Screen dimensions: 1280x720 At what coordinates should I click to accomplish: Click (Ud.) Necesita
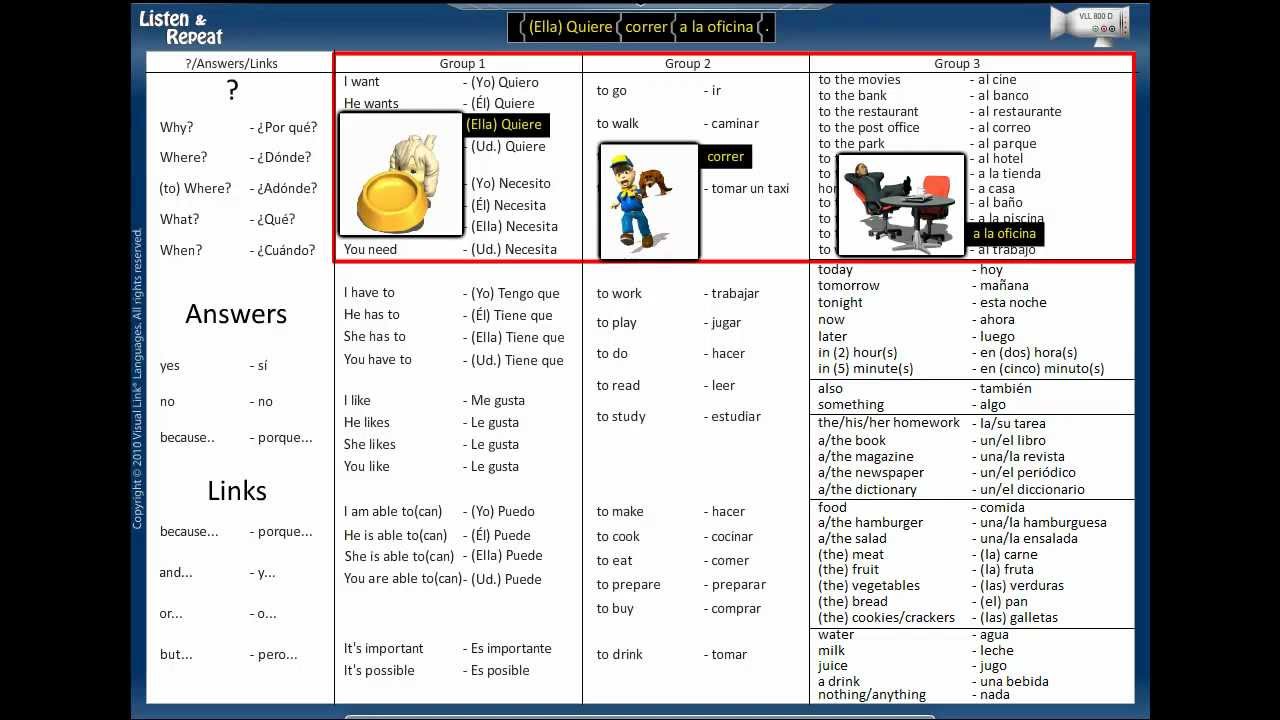(x=514, y=250)
